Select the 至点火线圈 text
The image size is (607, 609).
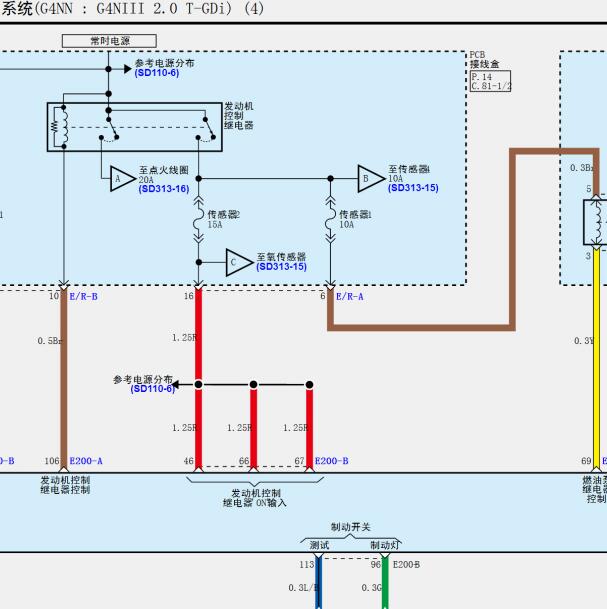(x=163, y=170)
